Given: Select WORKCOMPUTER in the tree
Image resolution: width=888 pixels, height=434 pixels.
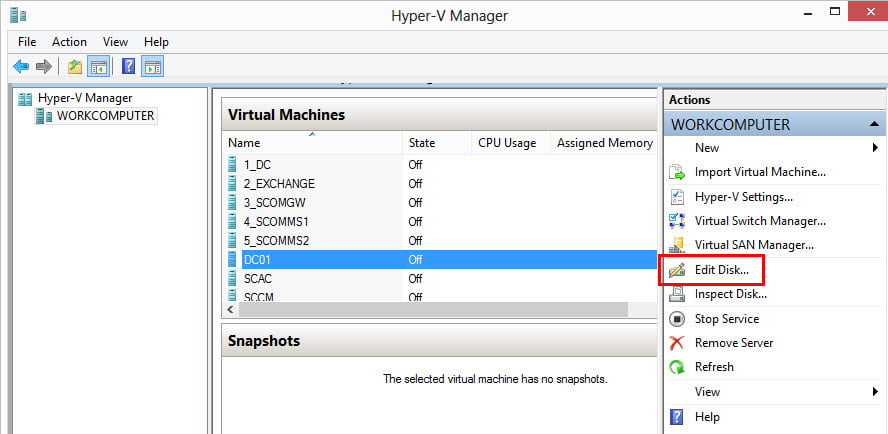Looking at the screenshot, I should (105, 116).
